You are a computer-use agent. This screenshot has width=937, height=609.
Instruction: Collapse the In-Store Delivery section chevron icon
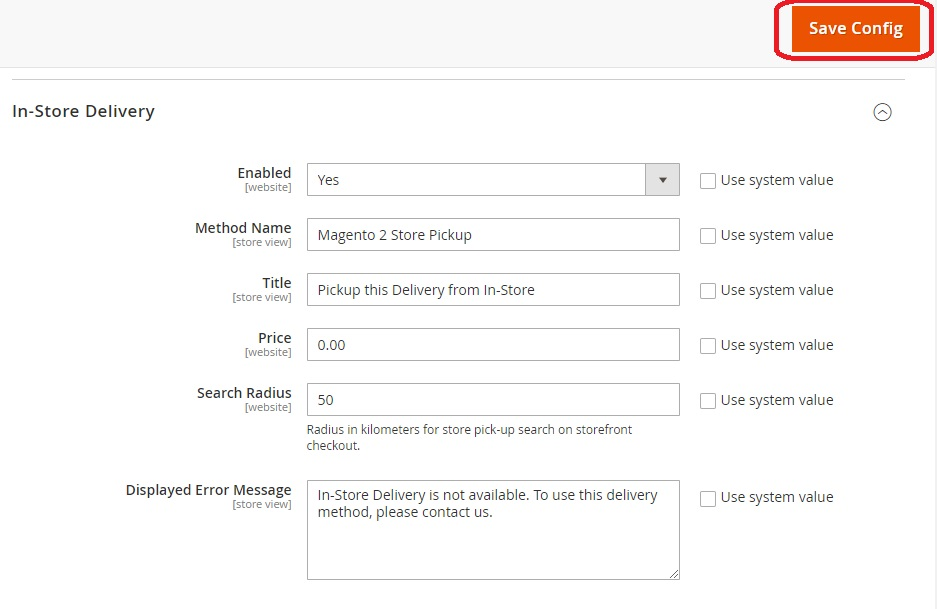coord(882,112)
